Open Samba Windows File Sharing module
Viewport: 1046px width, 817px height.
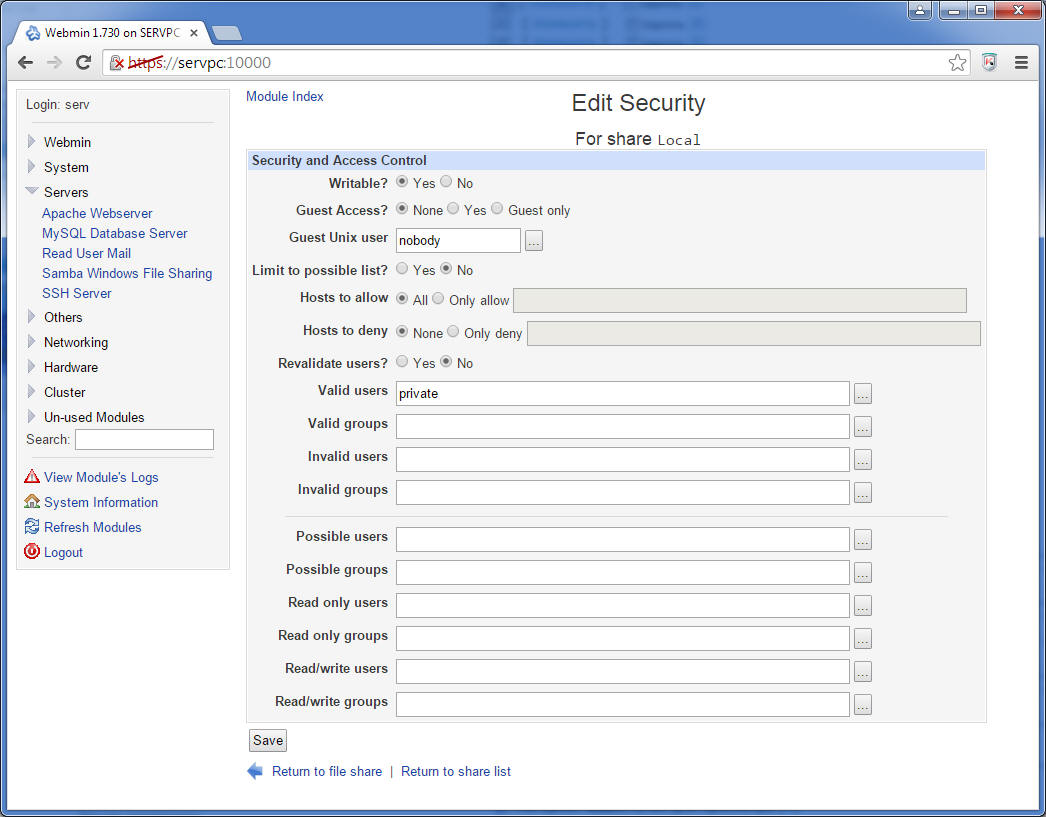[127, 273]
